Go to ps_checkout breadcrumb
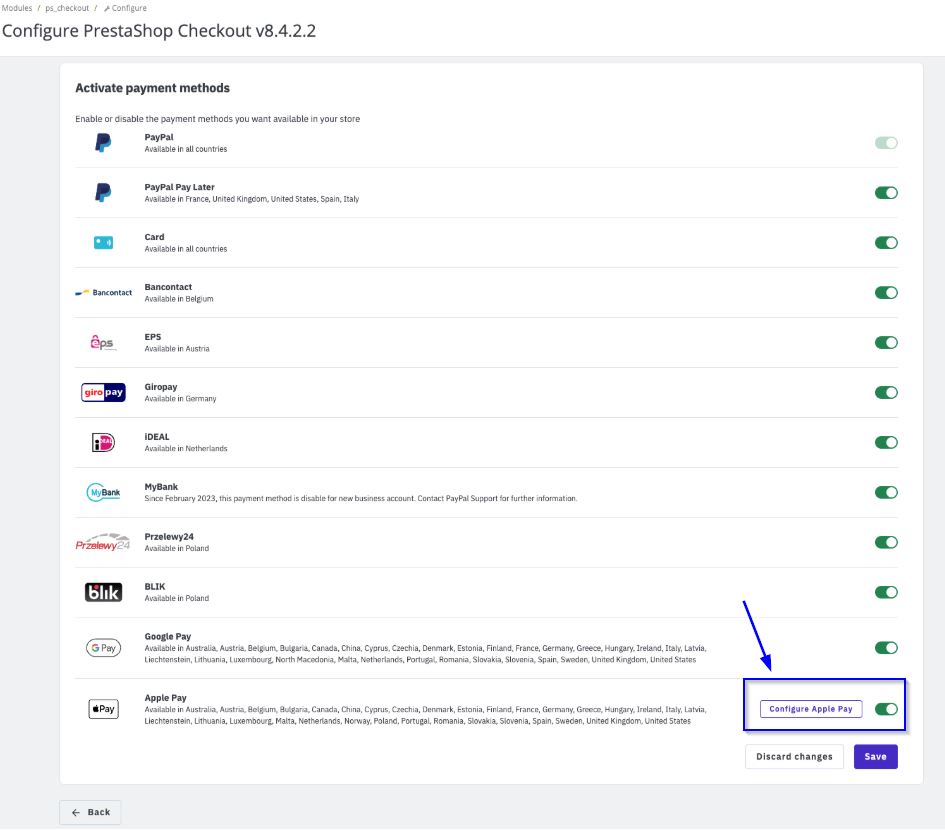 click(67, 8)
